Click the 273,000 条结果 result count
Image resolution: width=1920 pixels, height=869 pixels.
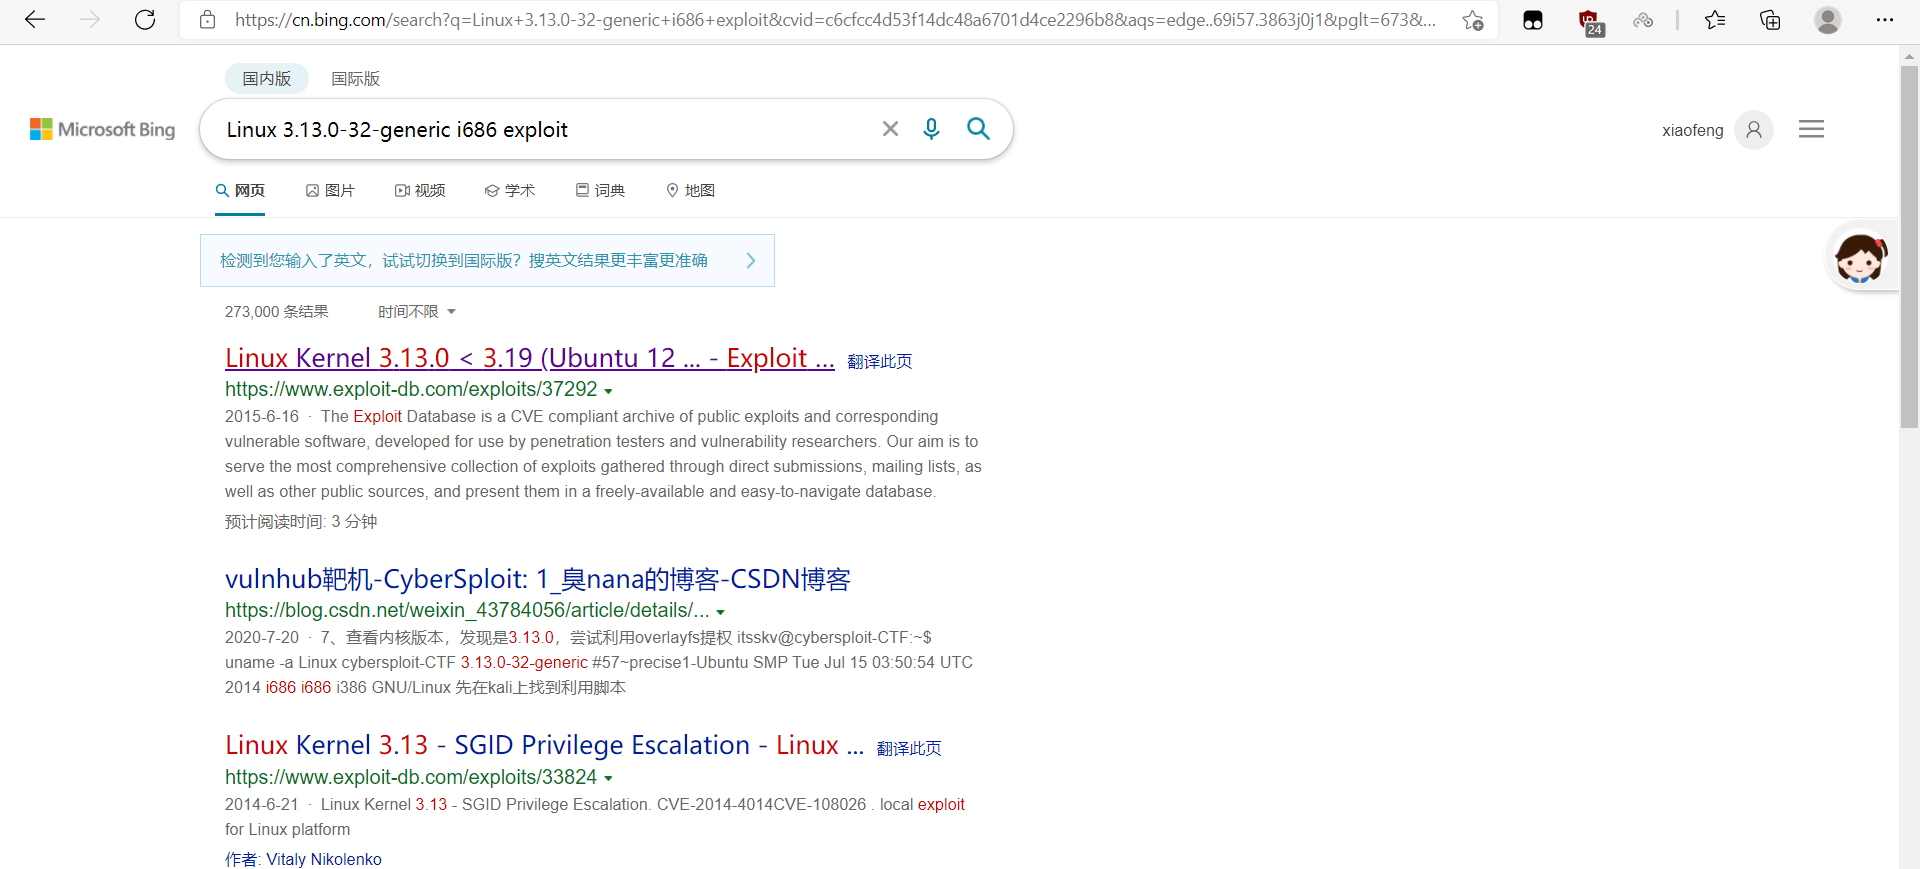tap(277, 312)
